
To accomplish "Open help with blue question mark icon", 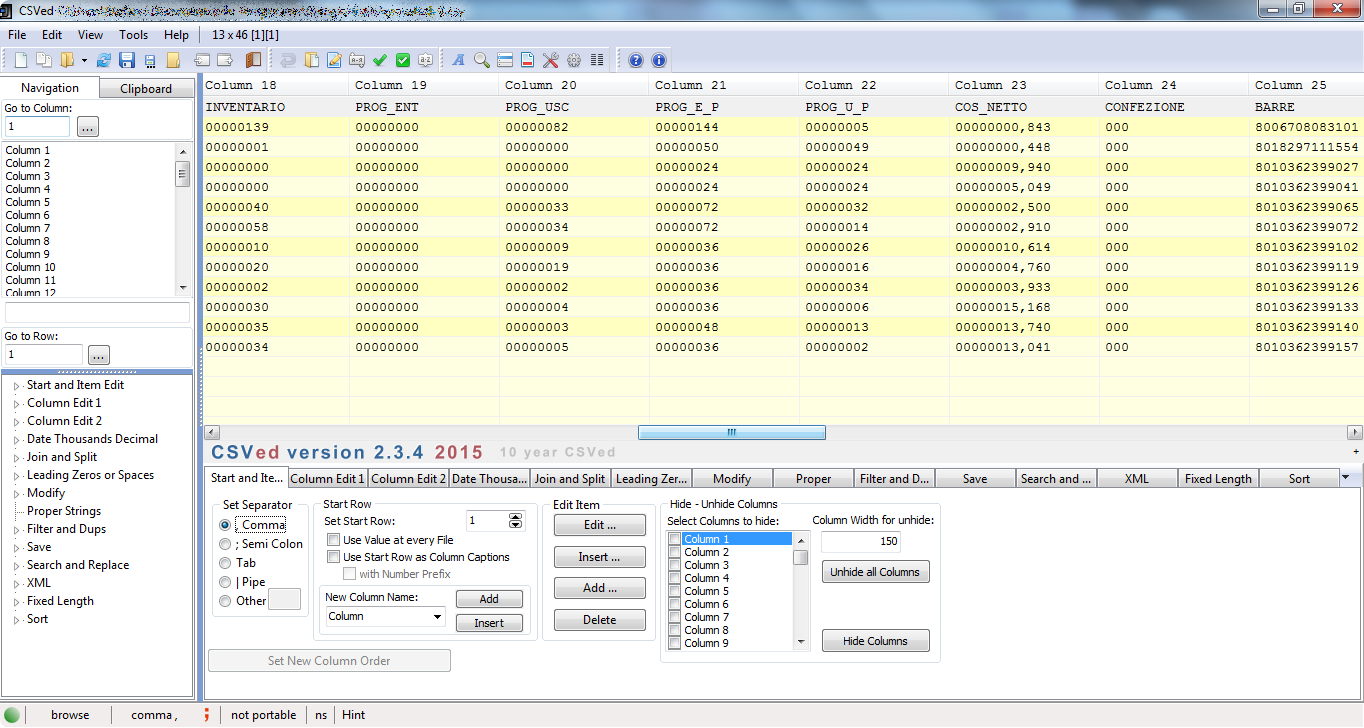I will point(636,60).
